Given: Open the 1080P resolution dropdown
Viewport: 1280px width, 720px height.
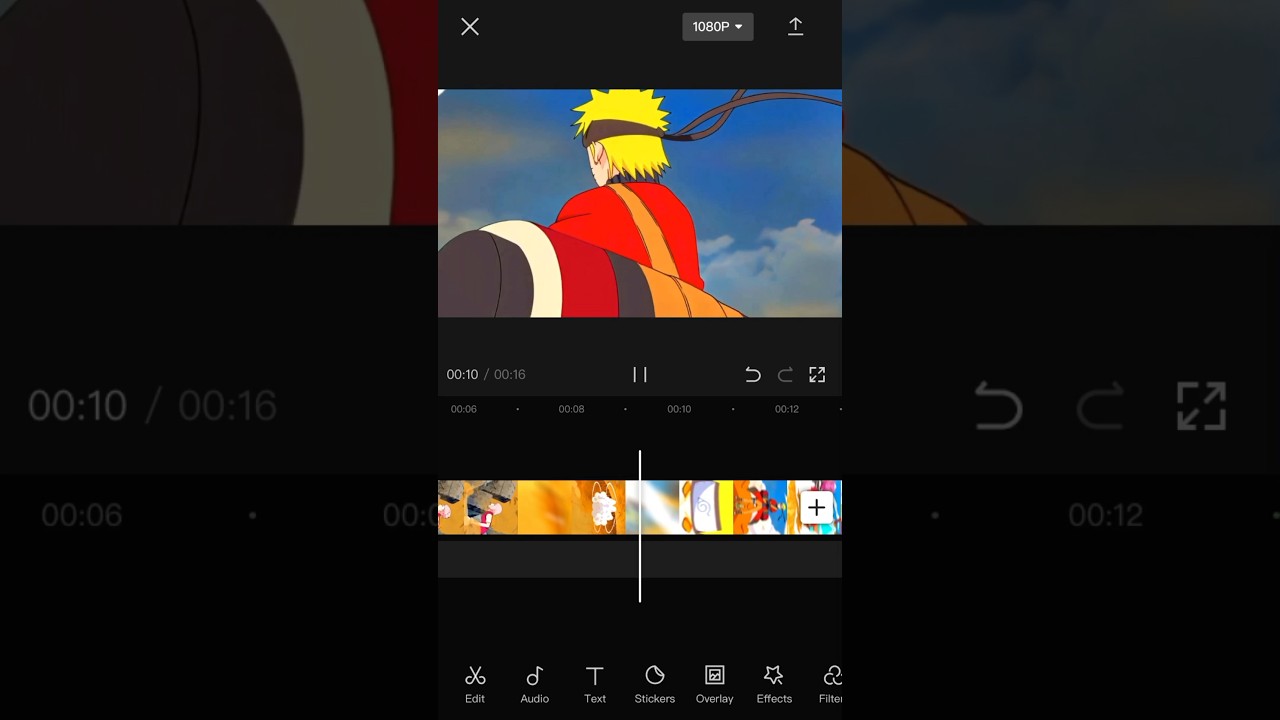Looking at the screenshot, I should tap(717, 27).
